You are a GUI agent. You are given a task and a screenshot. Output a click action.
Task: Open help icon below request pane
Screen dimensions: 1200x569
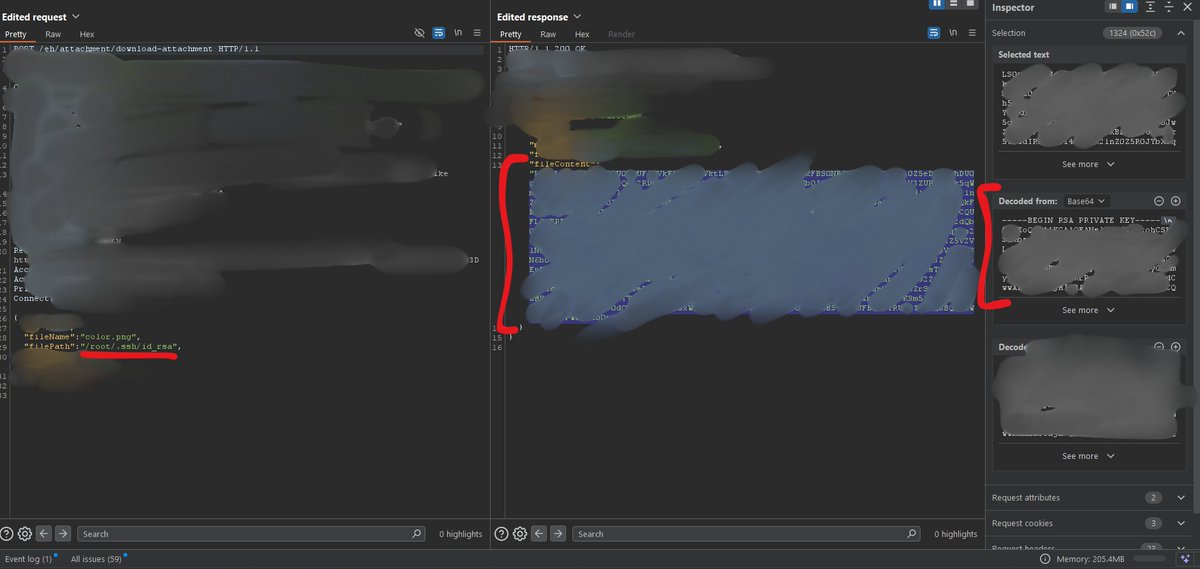point(8,534)
